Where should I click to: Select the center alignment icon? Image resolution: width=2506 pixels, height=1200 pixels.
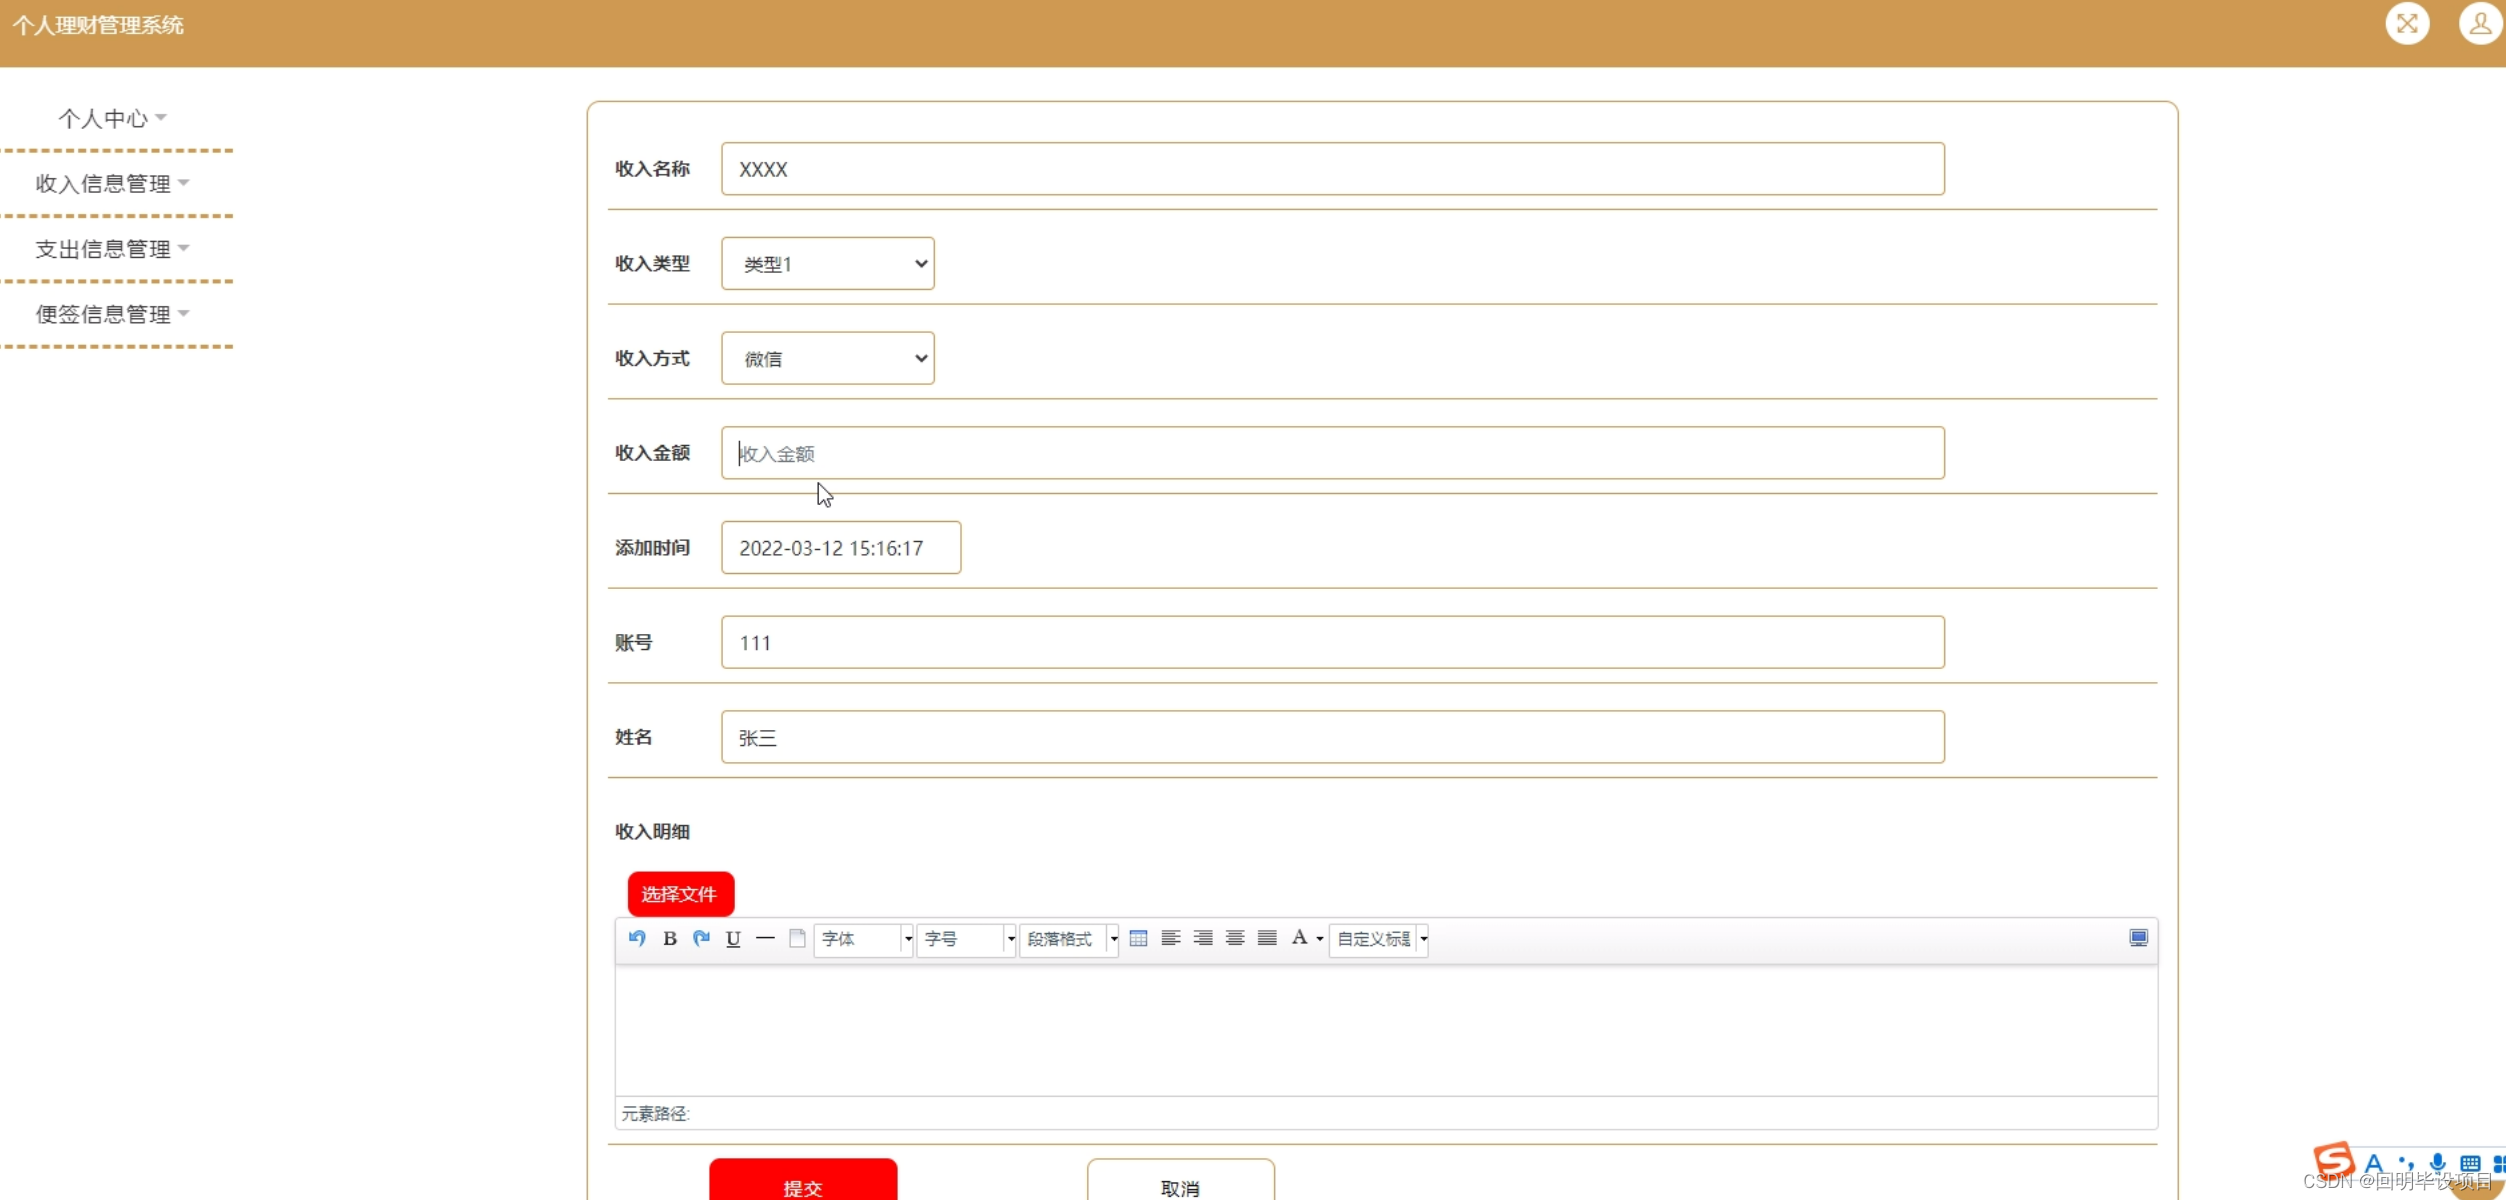(1234, 938)
